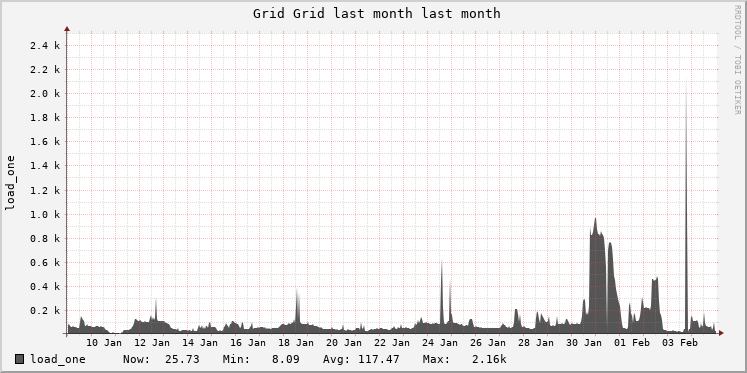Image resolution: width=747 pixels, height=373 pixels.
Task: Click the 'Max: 2.16k' statistic
Action: pos(464,359)
